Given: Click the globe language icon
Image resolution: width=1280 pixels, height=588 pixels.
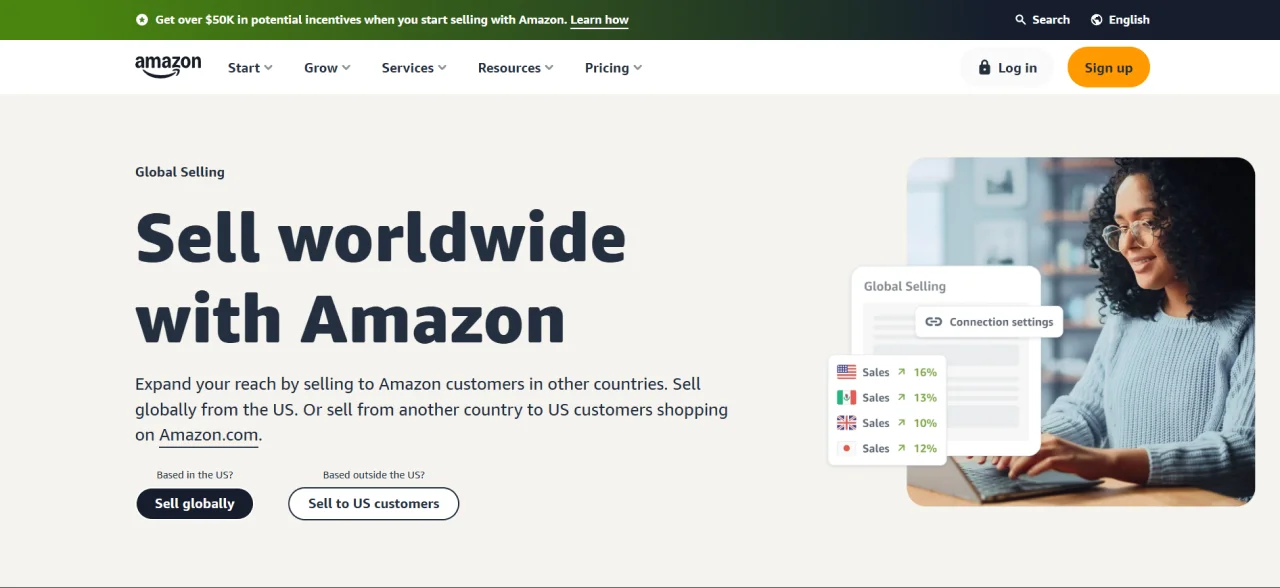Looking at the screenshot, I should [1096, 20].
